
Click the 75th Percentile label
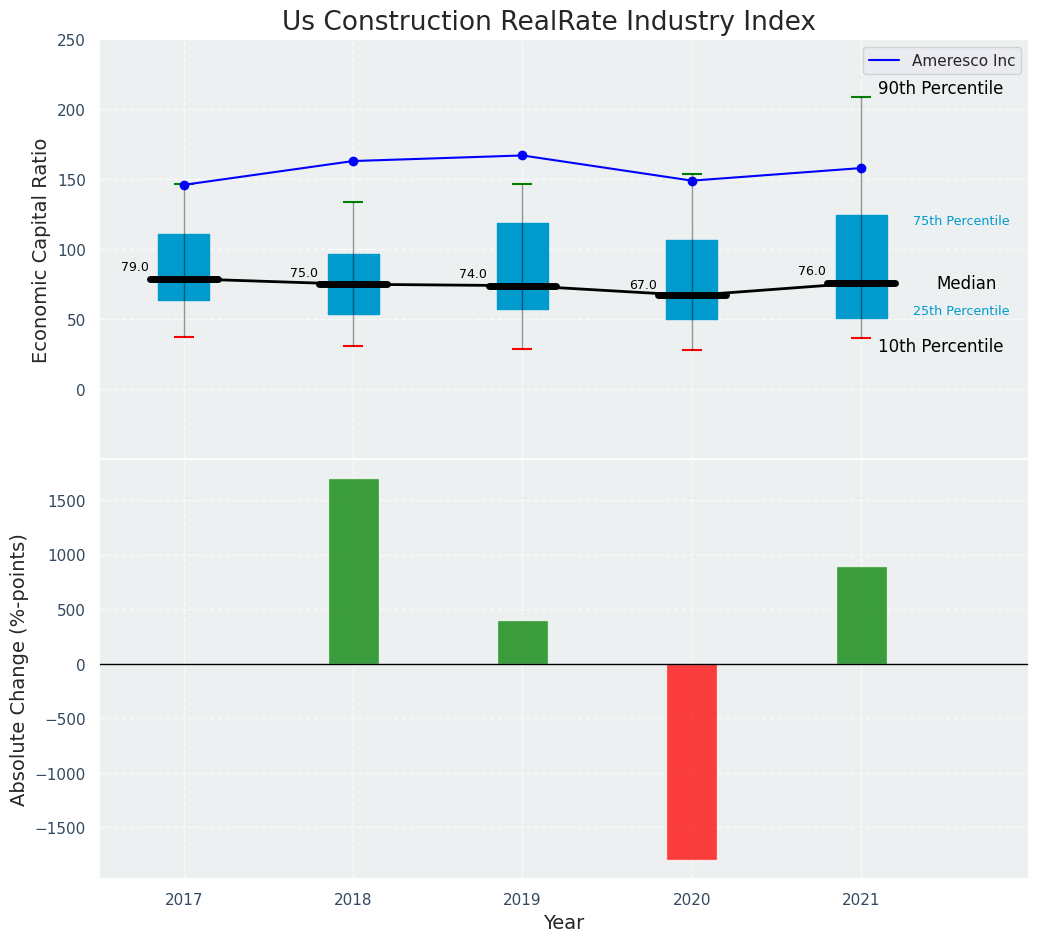tap(961, 221)
